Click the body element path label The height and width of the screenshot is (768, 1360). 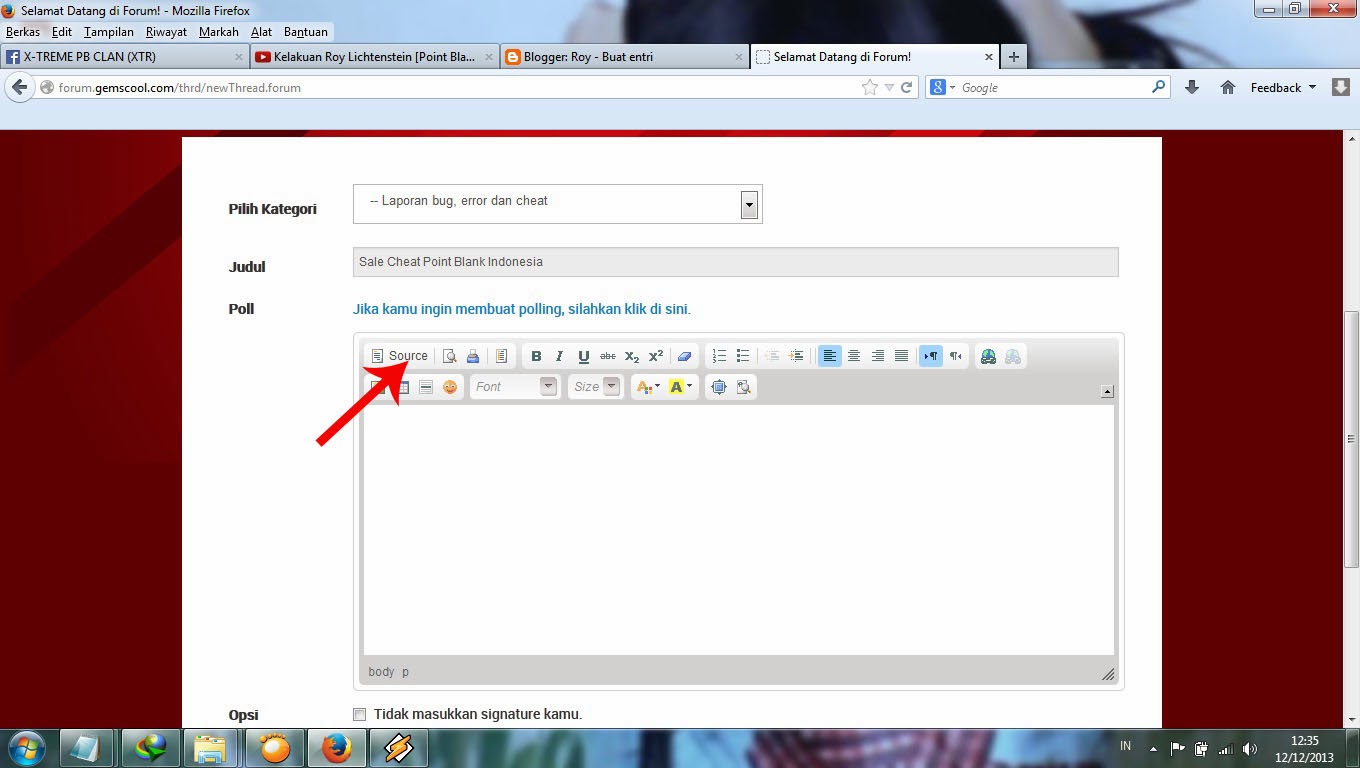381,672
